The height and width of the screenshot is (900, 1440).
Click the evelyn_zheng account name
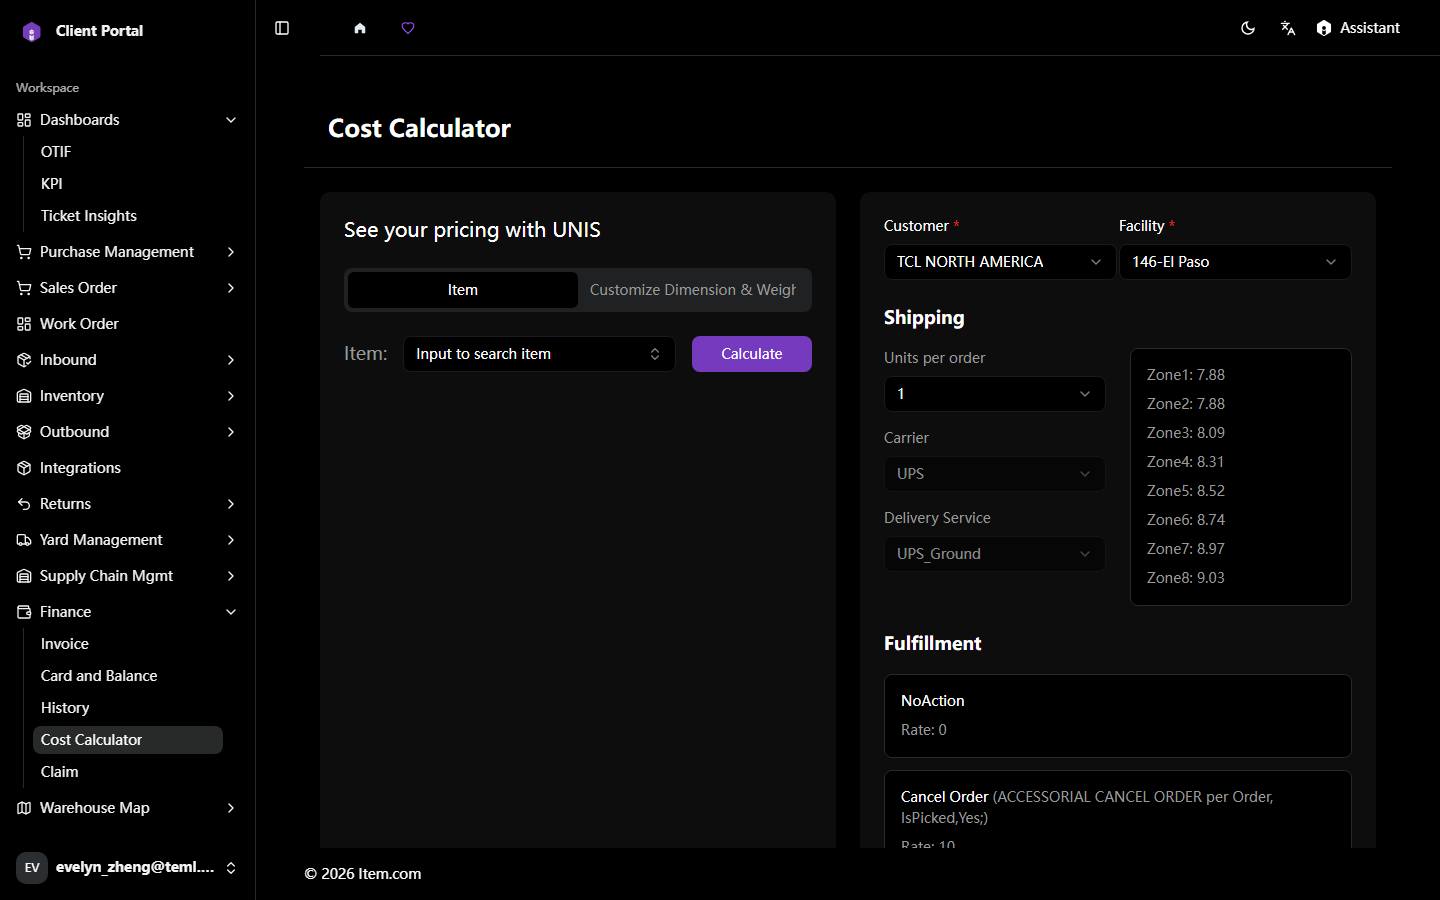135,867
